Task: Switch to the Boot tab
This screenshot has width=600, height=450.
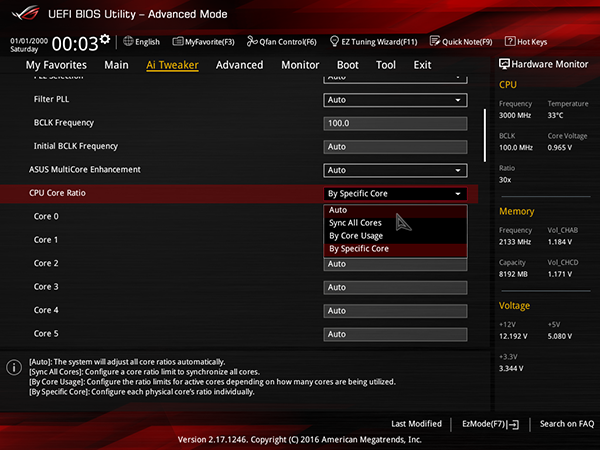Action: (x=347, y=65)
